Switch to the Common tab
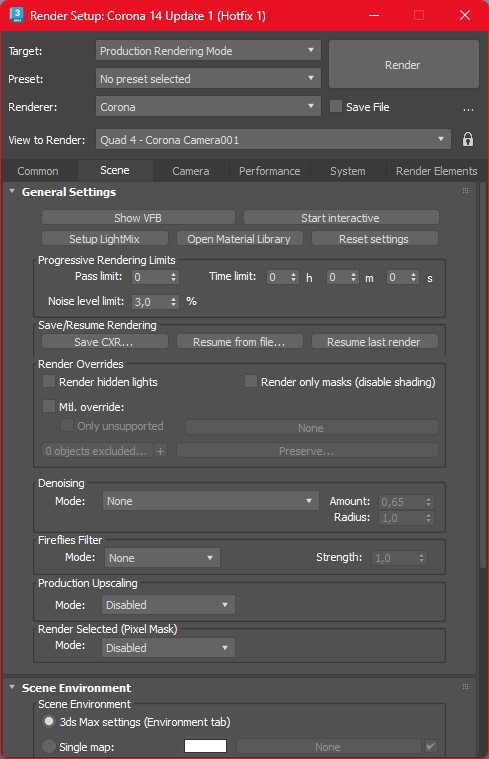This screenshot has width=489, height=759. click(38, 171)
